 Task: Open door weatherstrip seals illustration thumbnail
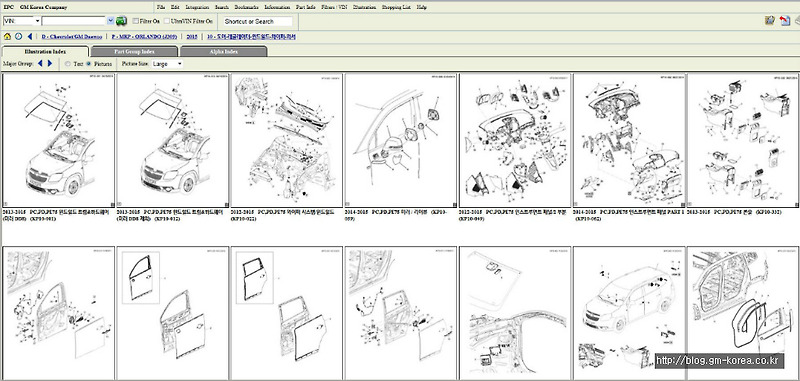tap(743, 313)
